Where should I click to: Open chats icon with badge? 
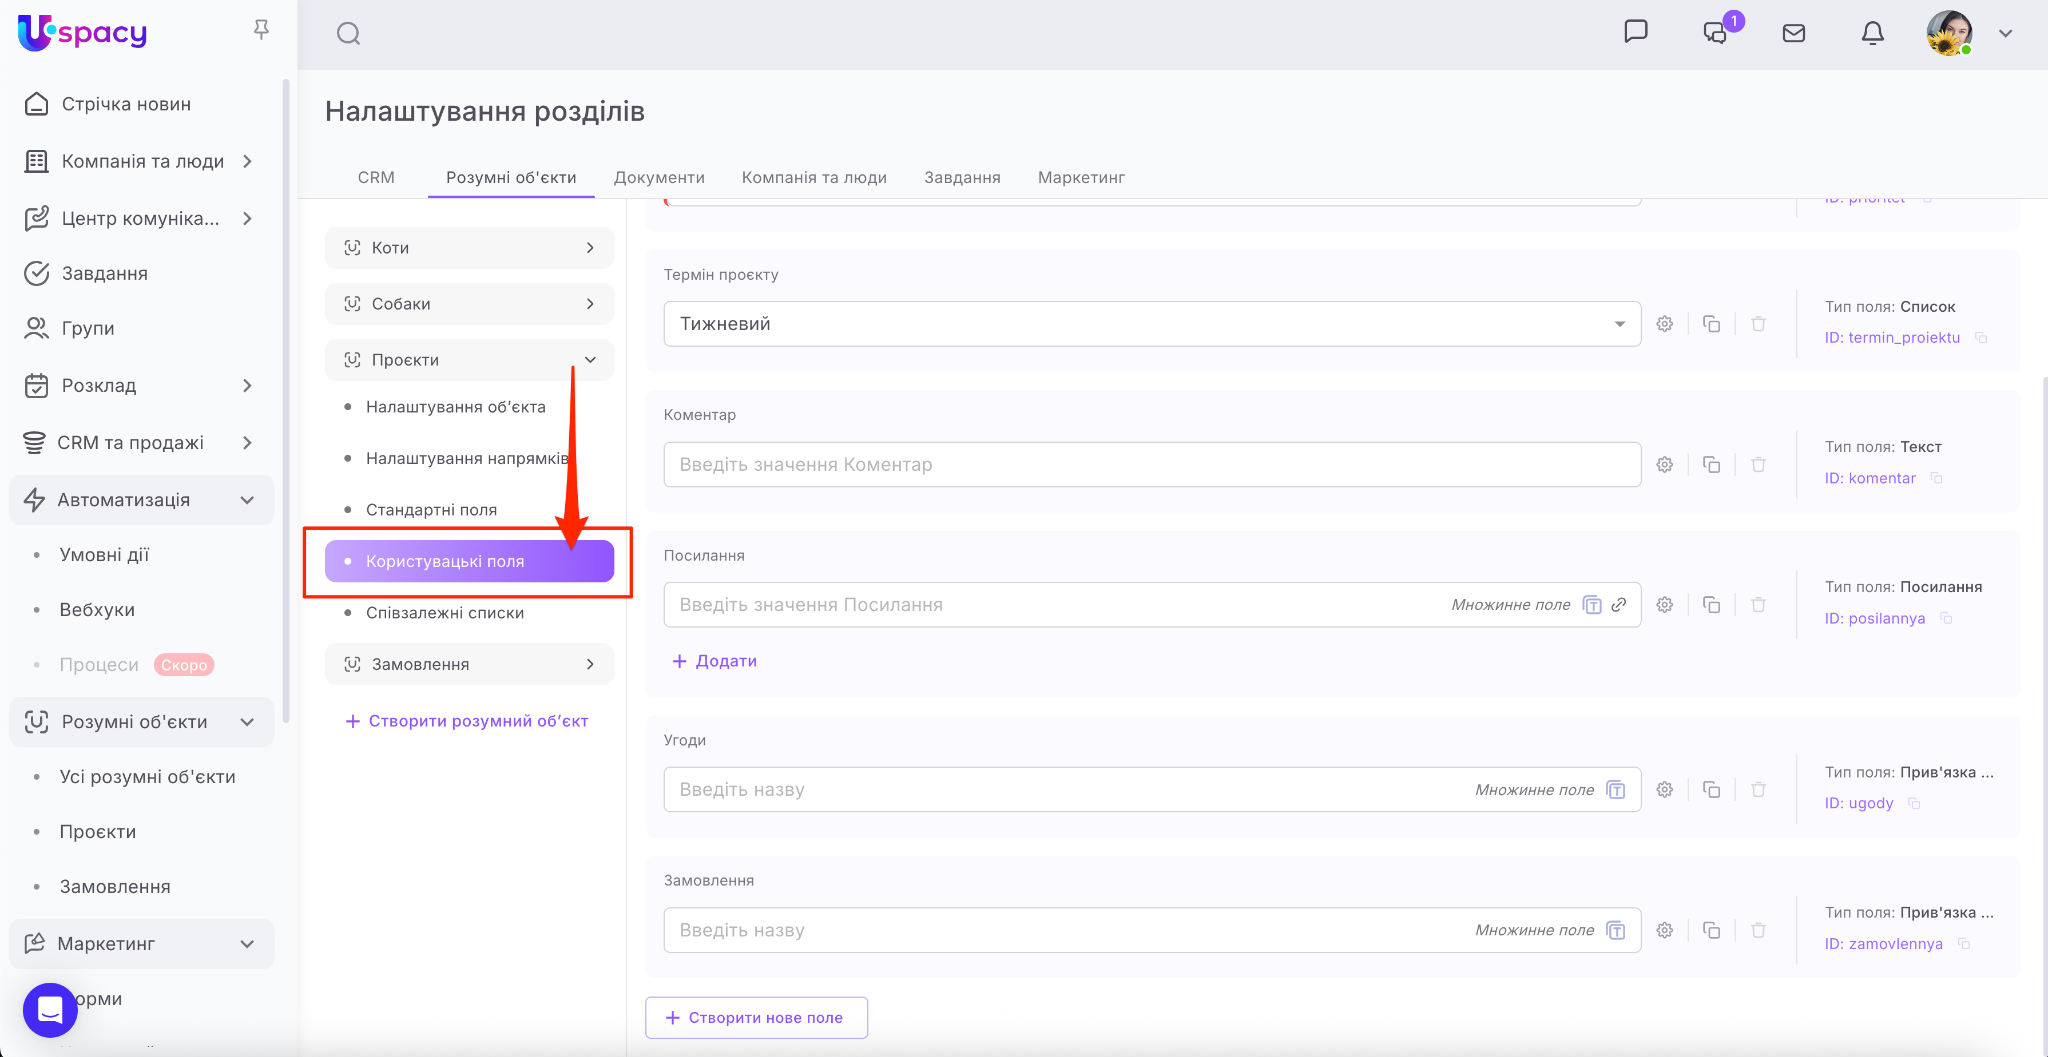coord(1716,33)
